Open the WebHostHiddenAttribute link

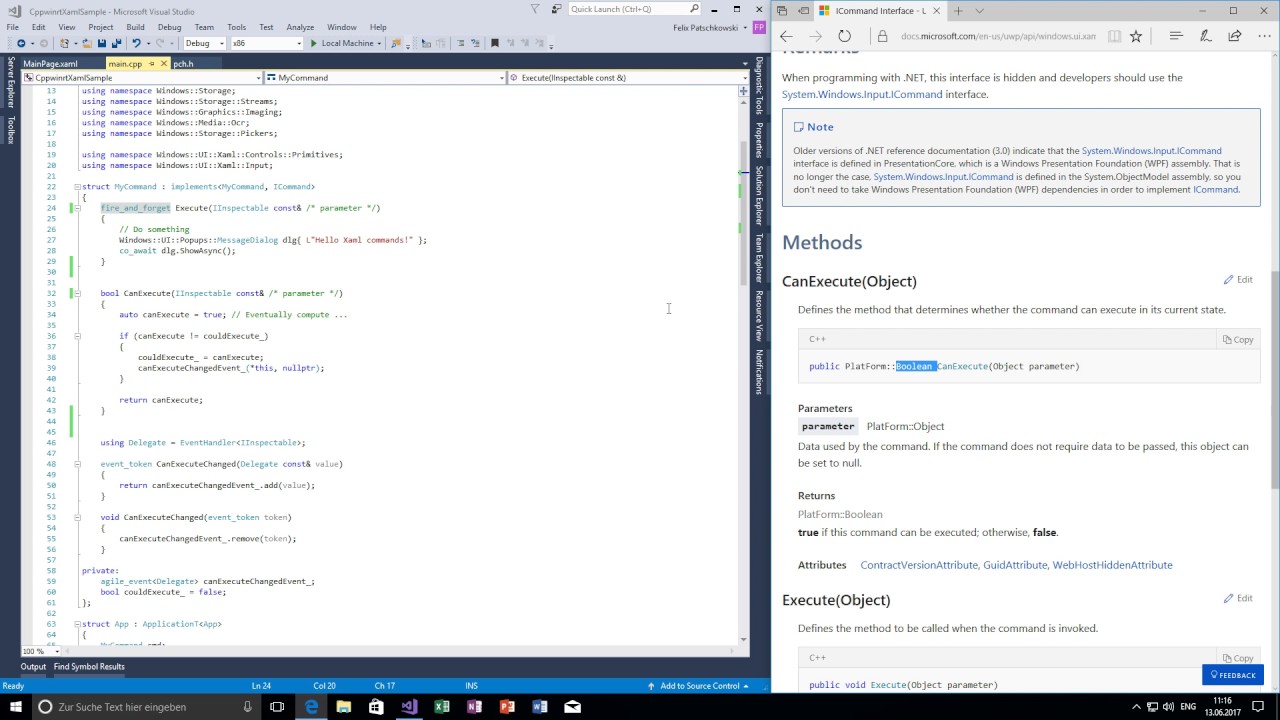point(1112,565)
